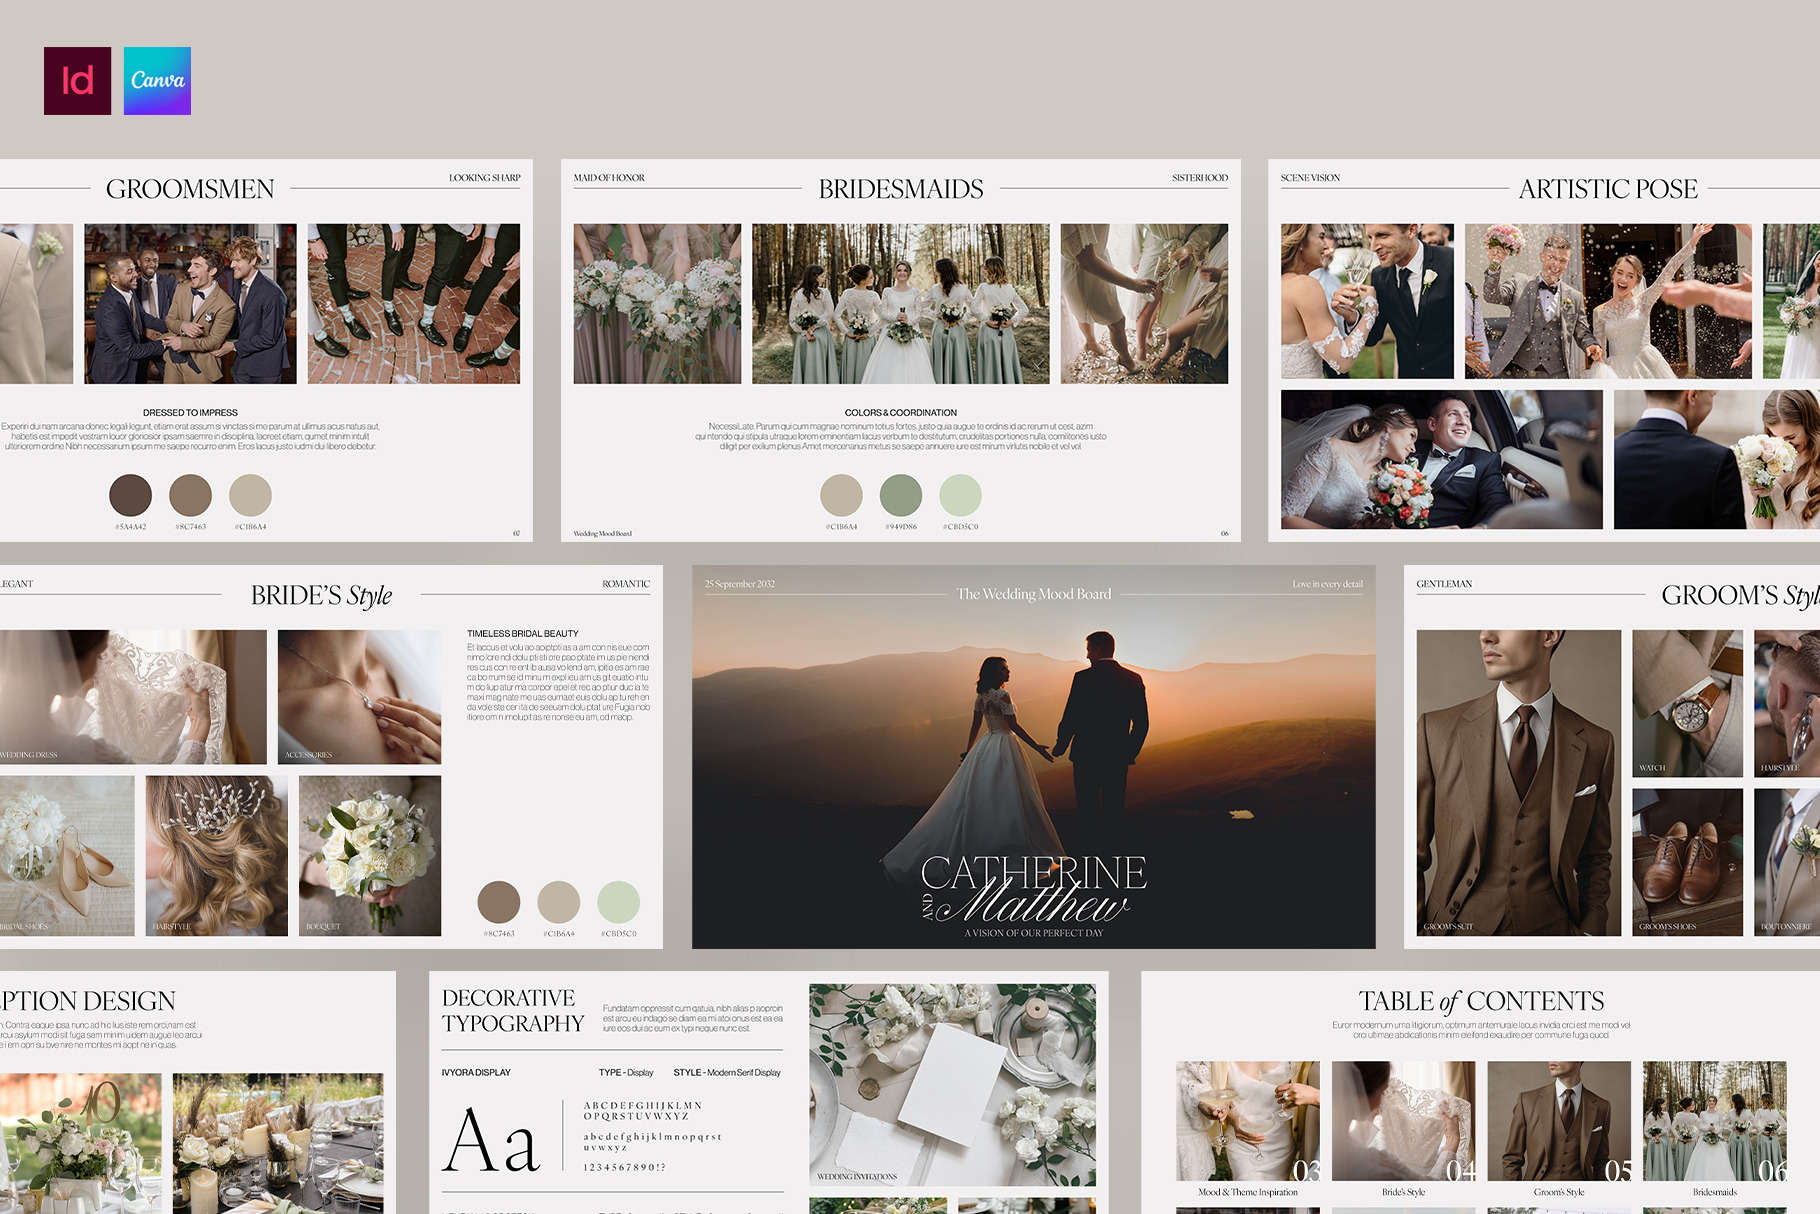Click the Adobe InDesign icon
1820x1214 pixels.
coord(77,81)
